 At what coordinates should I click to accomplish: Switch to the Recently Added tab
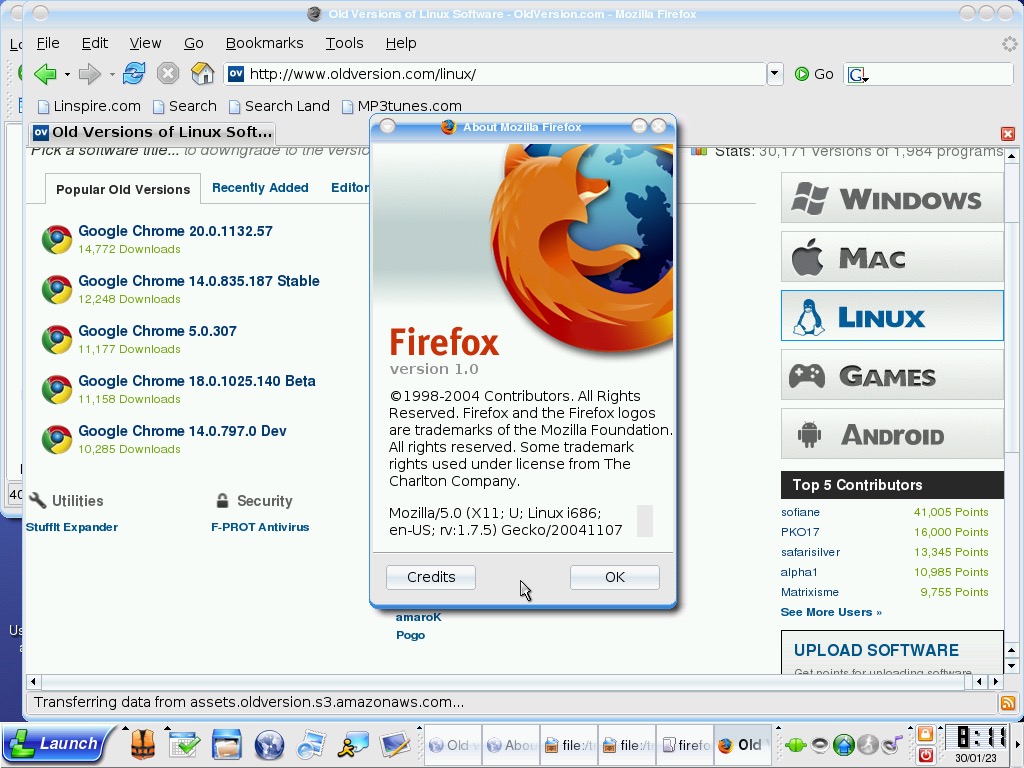(260, 188)
